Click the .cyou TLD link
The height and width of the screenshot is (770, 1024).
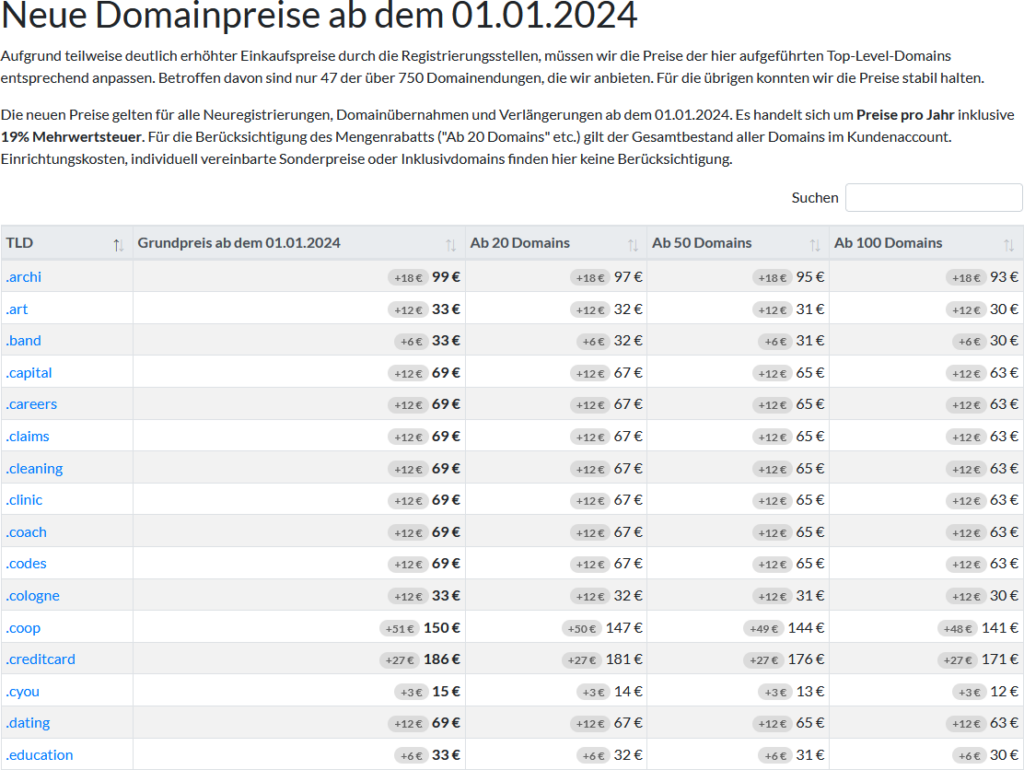click(x=23, y=692)
